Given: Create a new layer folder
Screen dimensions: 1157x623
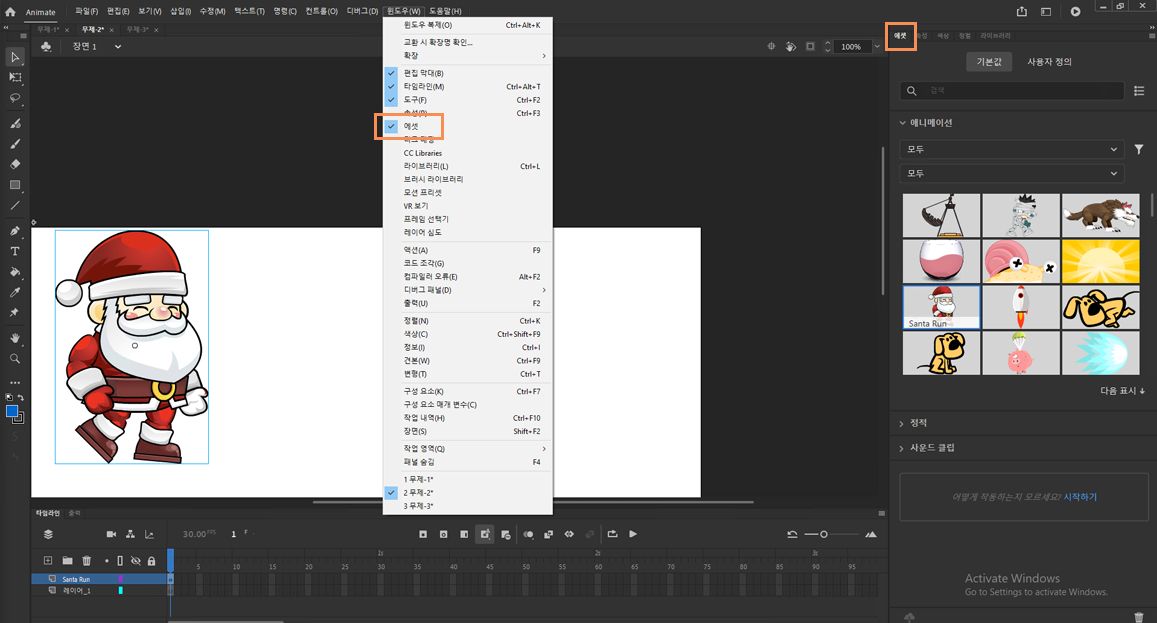Looking at the screenshot, I should coord(67,561).
